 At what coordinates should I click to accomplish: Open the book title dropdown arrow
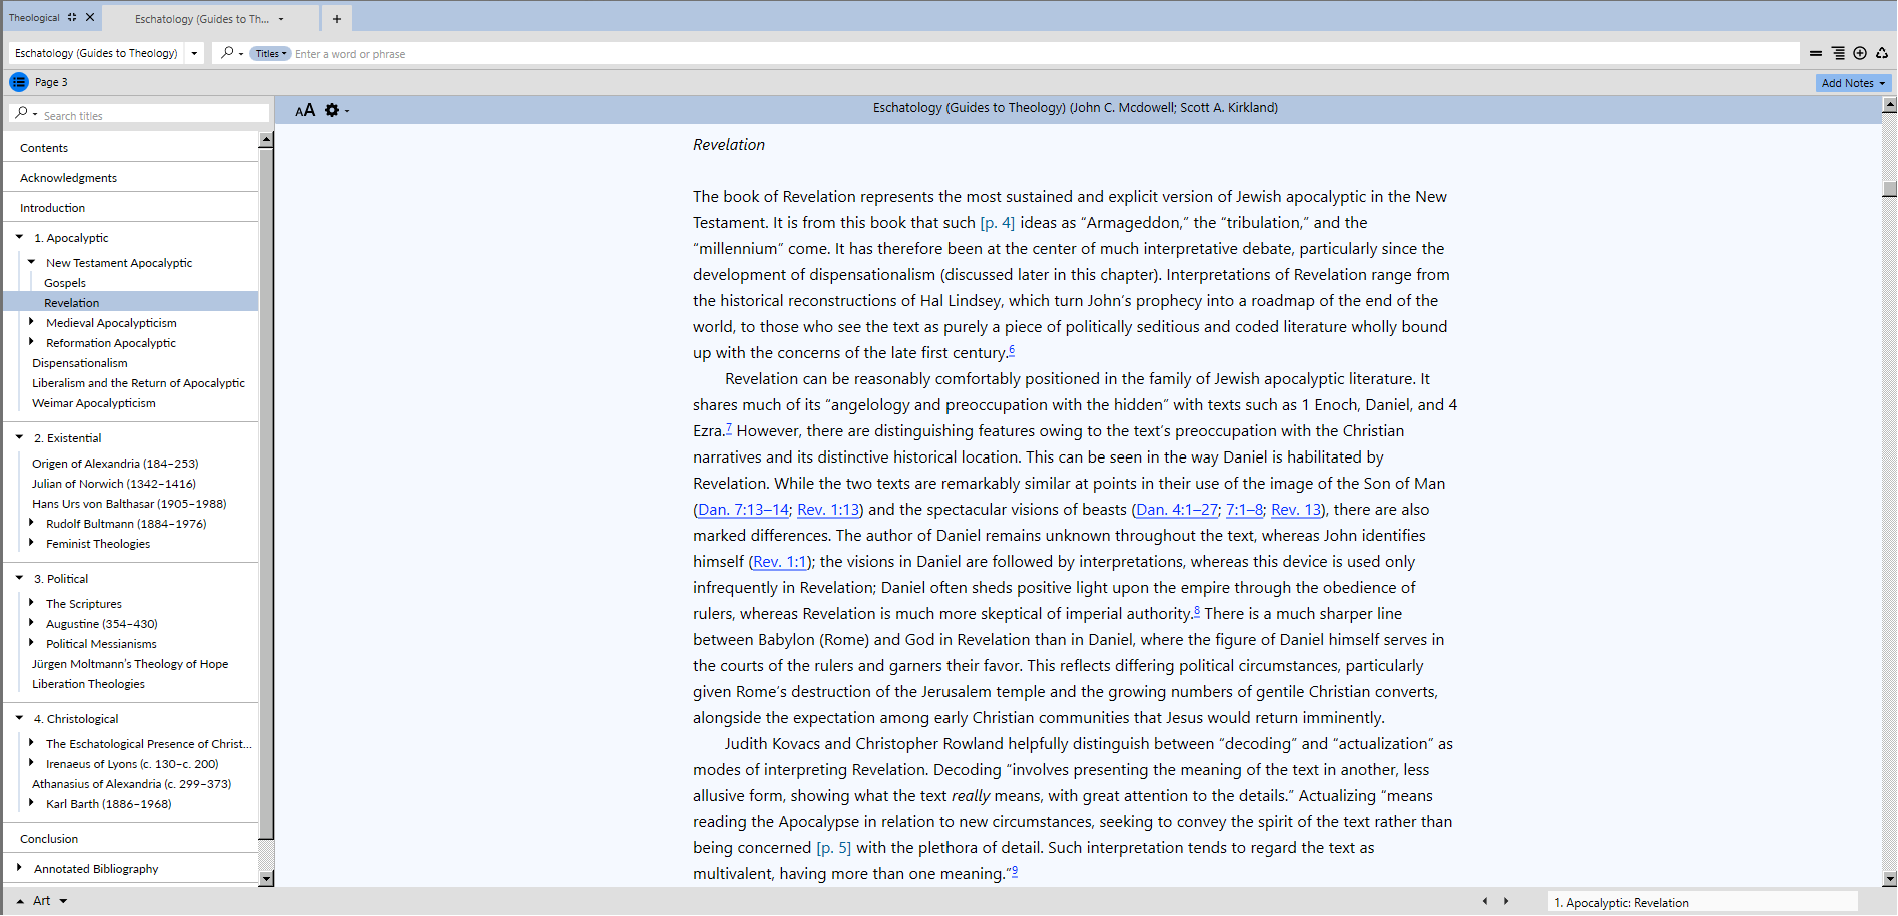194,53
